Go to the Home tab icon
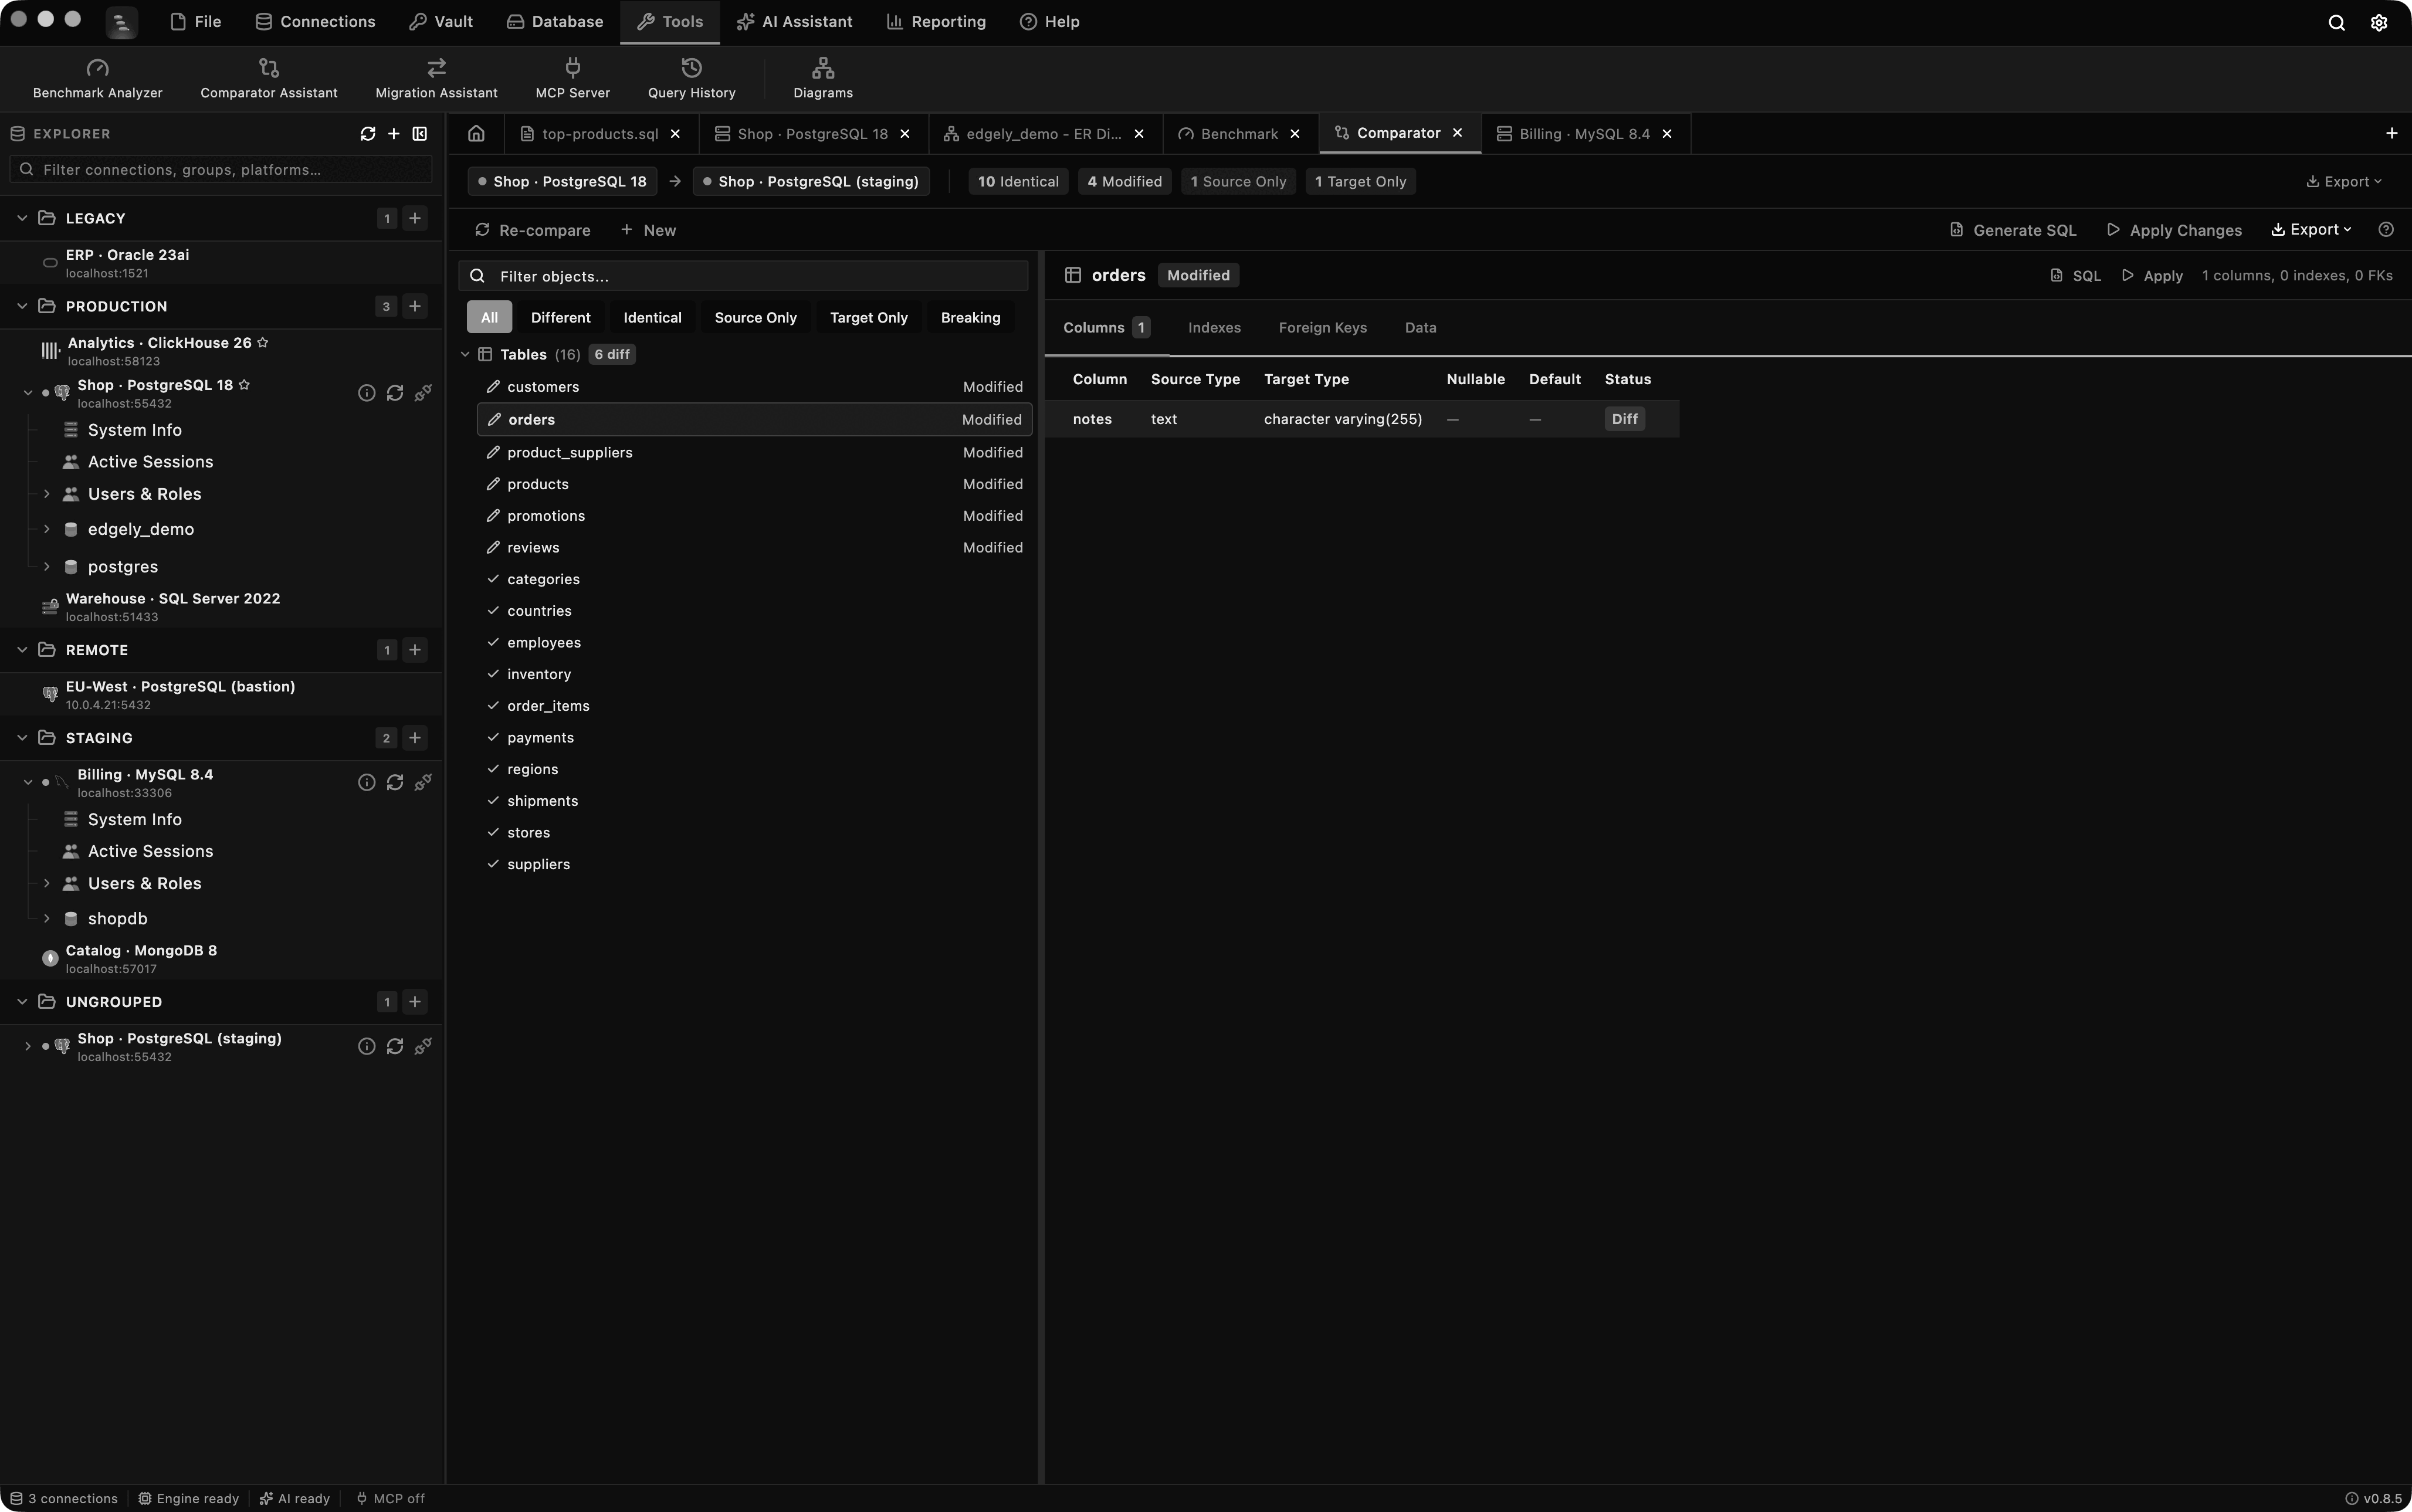Image resolution: width=2412 pixels, height=1512 pixels. pyautogui.click(x=476, y=134)
